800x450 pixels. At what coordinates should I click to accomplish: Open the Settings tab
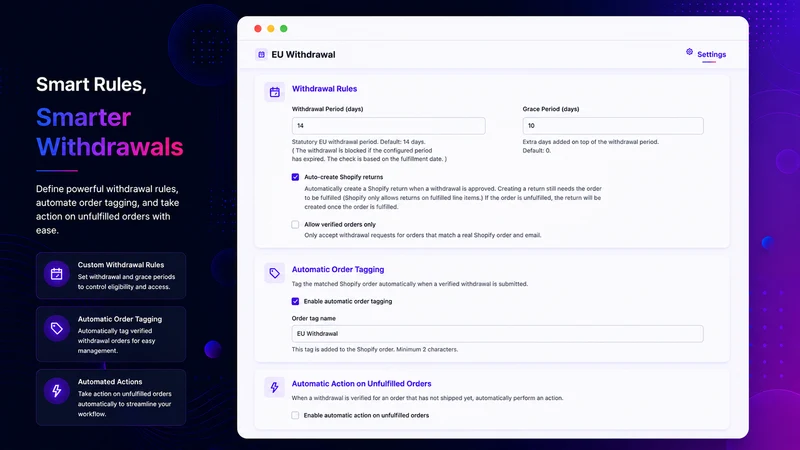(x=711, y=55)
